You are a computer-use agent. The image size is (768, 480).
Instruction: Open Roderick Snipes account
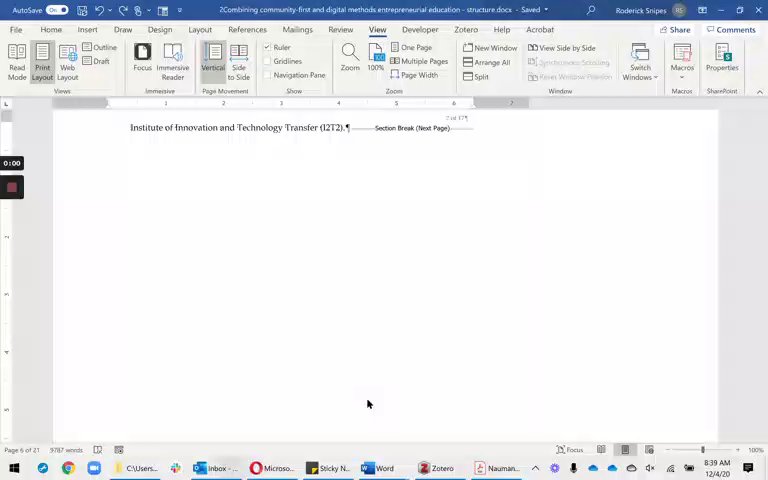point(650,10)
